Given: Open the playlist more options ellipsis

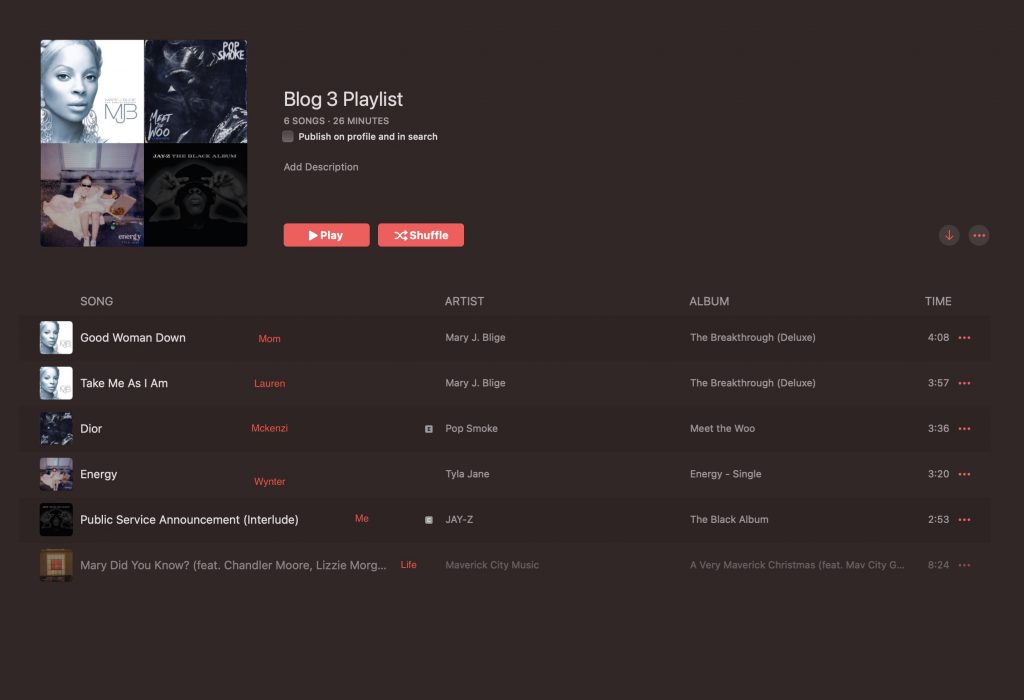Looking at the screenshot, I should [x=979, y=235].
